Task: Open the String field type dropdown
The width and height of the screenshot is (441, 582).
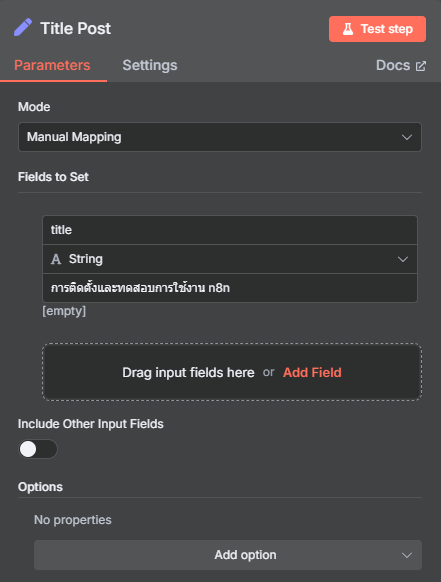Action: [x=230, y=259]
